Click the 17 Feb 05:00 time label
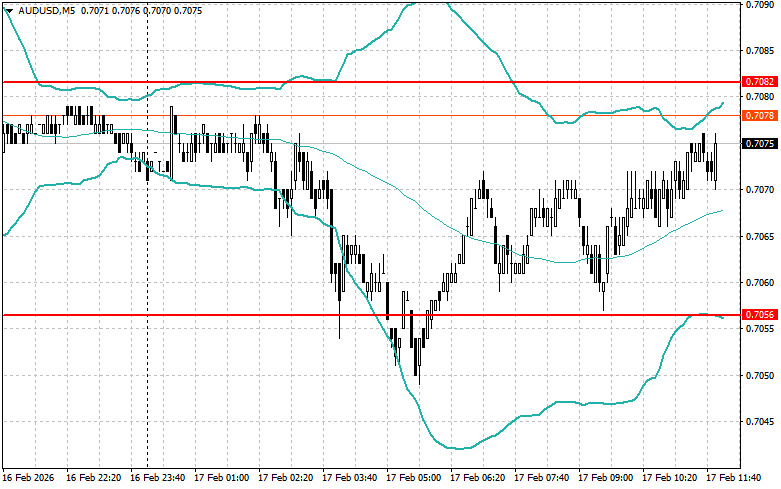The height and width of the screenshot is (489, 781). pyautogui.click(x=413, y=478)
